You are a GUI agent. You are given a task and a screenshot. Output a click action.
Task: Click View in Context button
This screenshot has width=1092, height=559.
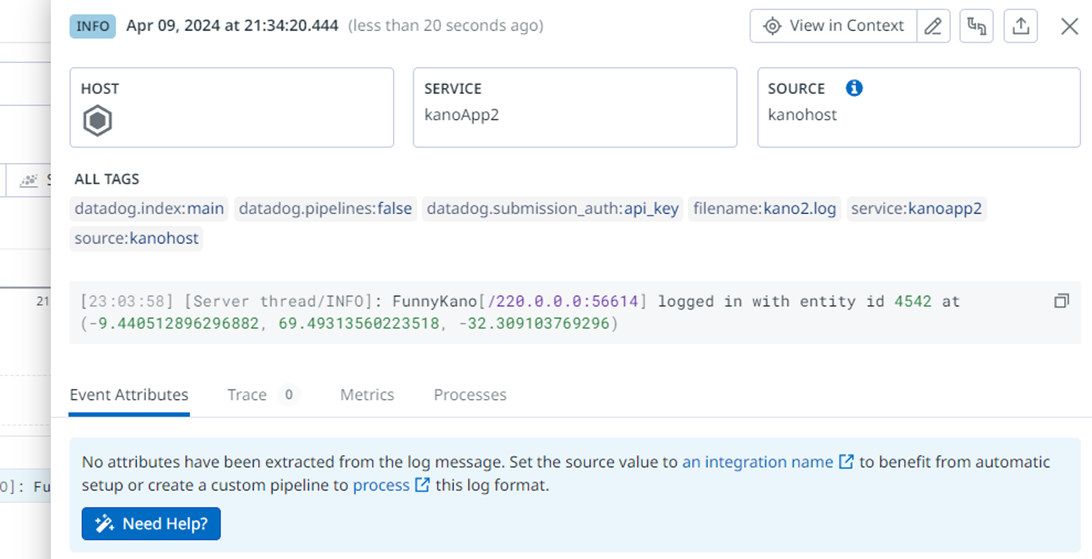834,26
